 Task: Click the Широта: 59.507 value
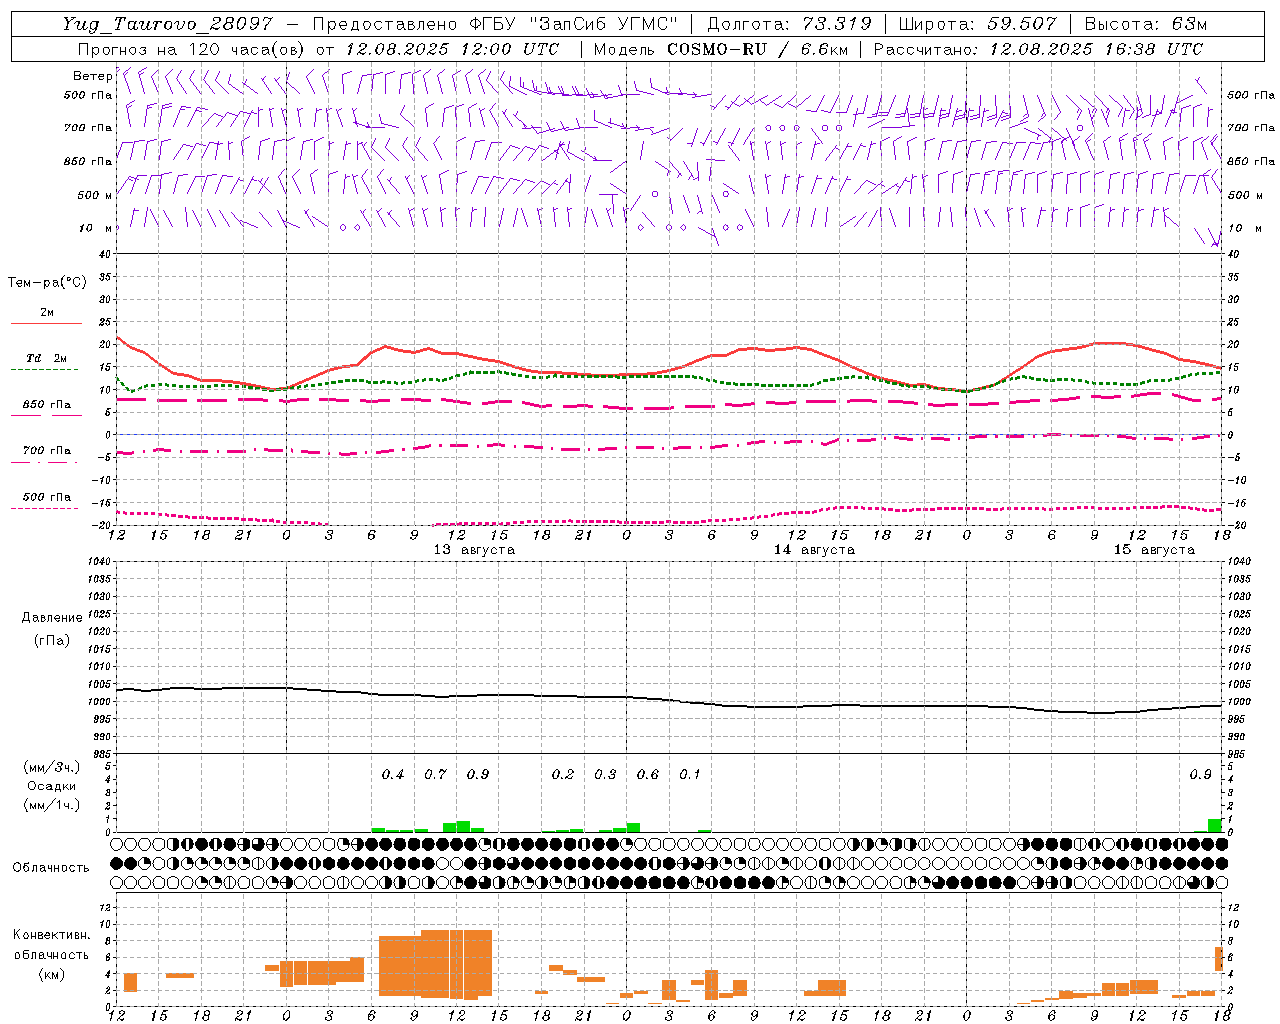click(978, 24)
